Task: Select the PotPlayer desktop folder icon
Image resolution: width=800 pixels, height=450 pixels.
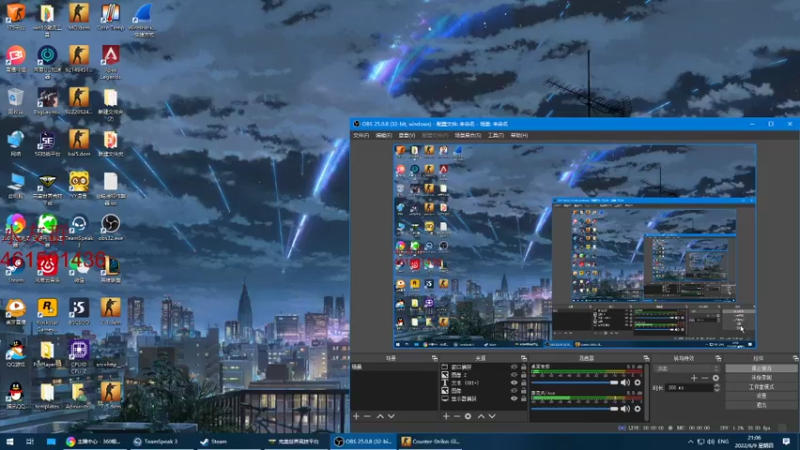Action: pyautogui.click(x=47, y=354)
